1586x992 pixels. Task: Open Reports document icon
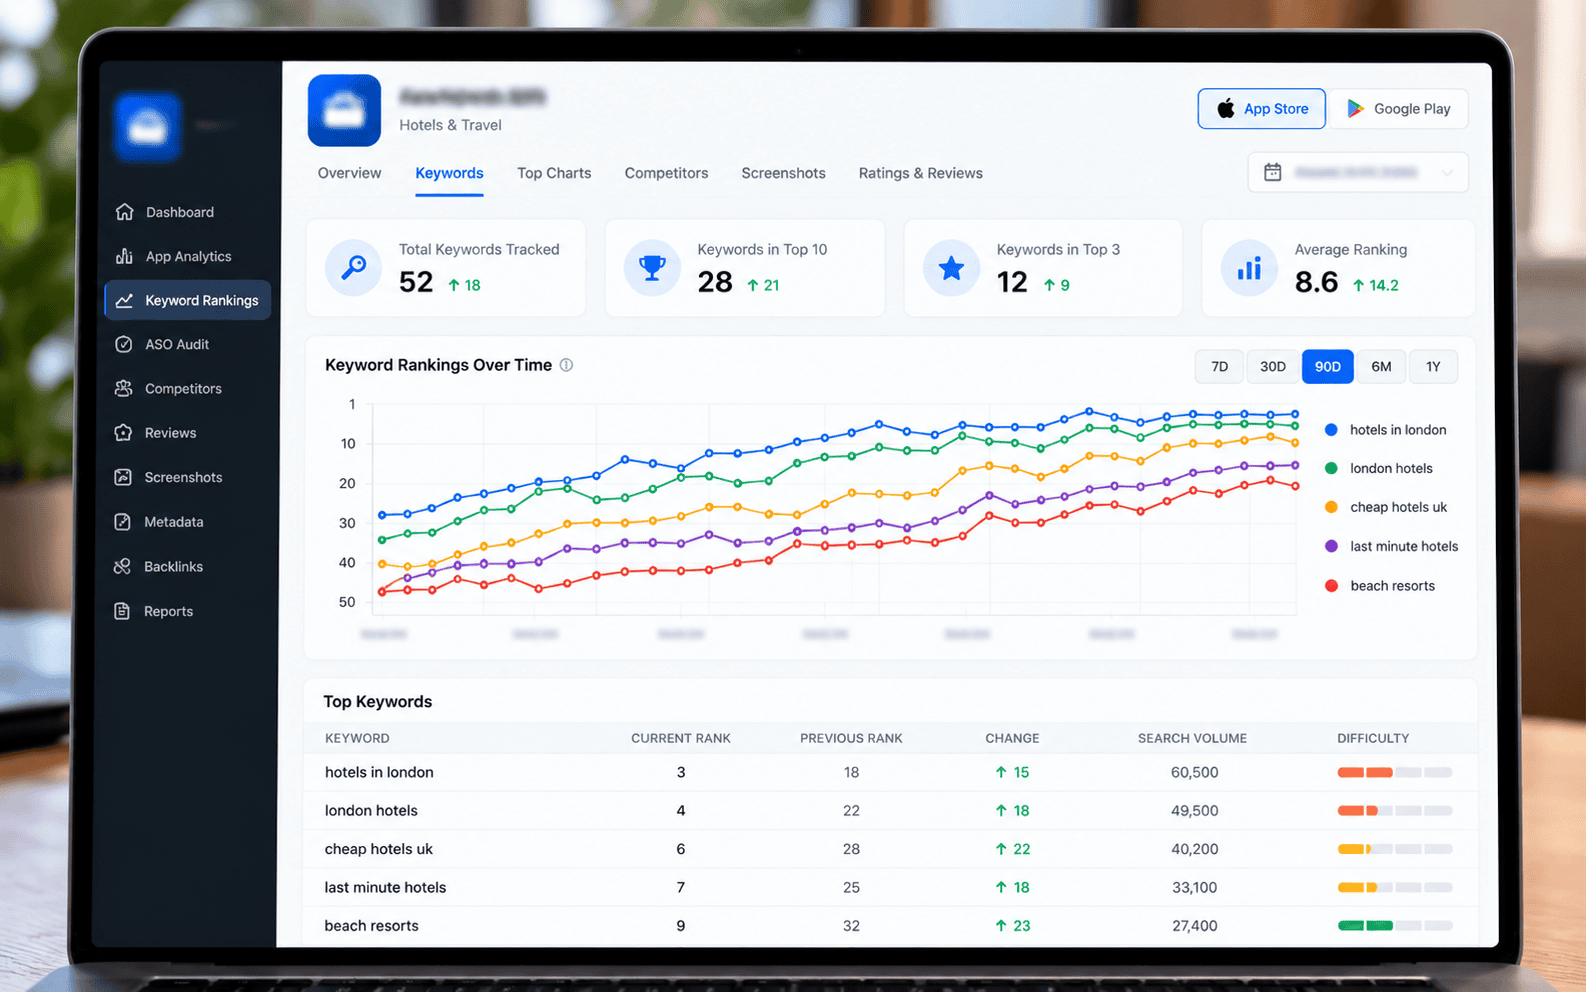click(x=122, y=611)
